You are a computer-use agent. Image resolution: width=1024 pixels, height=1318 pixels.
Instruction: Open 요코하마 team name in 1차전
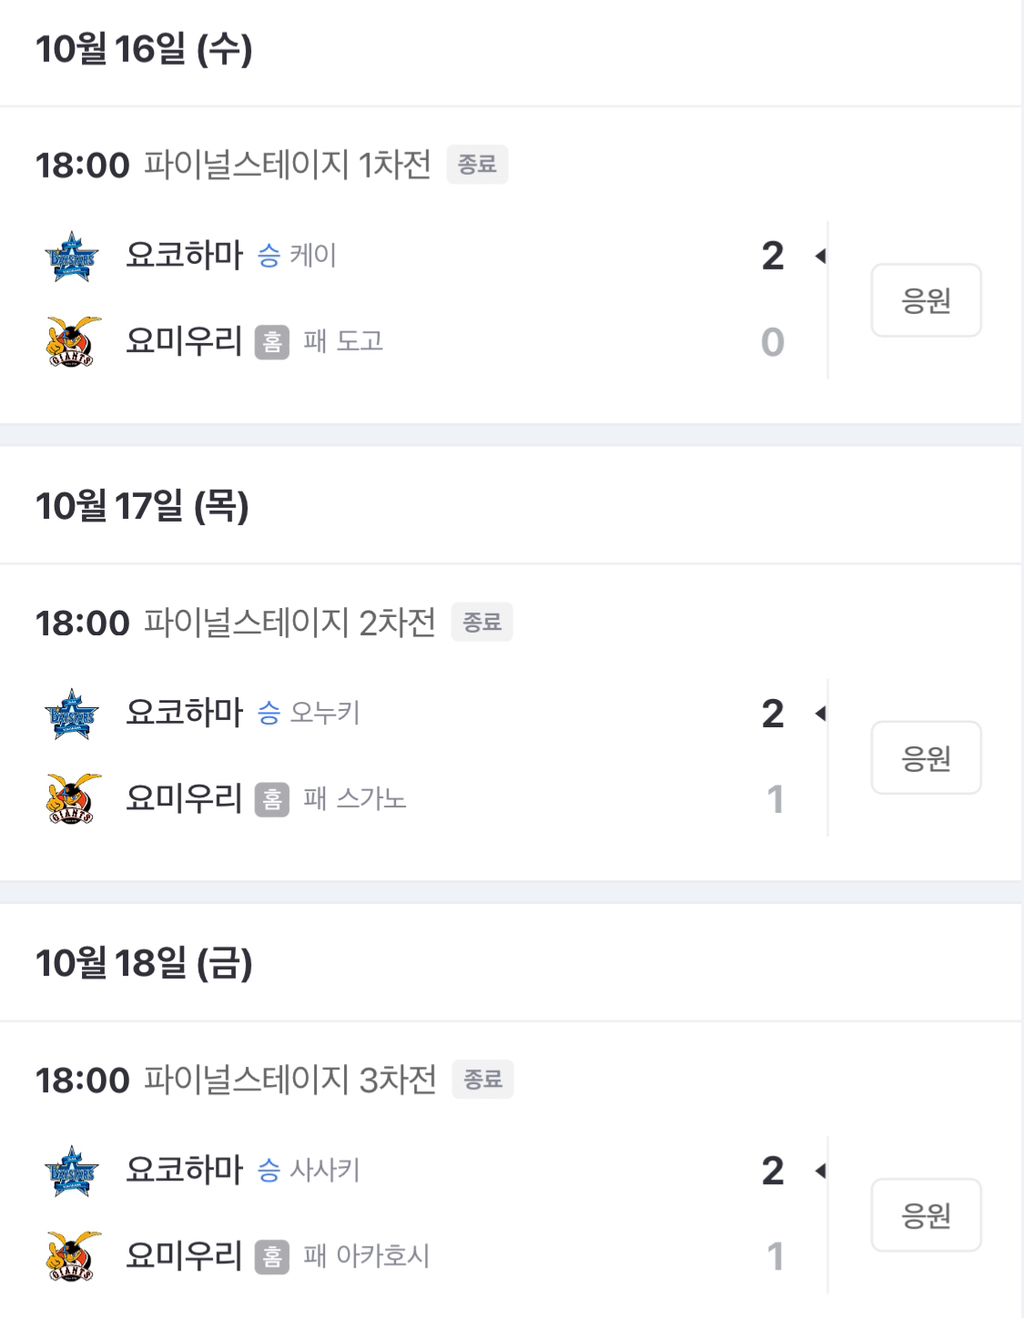(x=184, y=256)
